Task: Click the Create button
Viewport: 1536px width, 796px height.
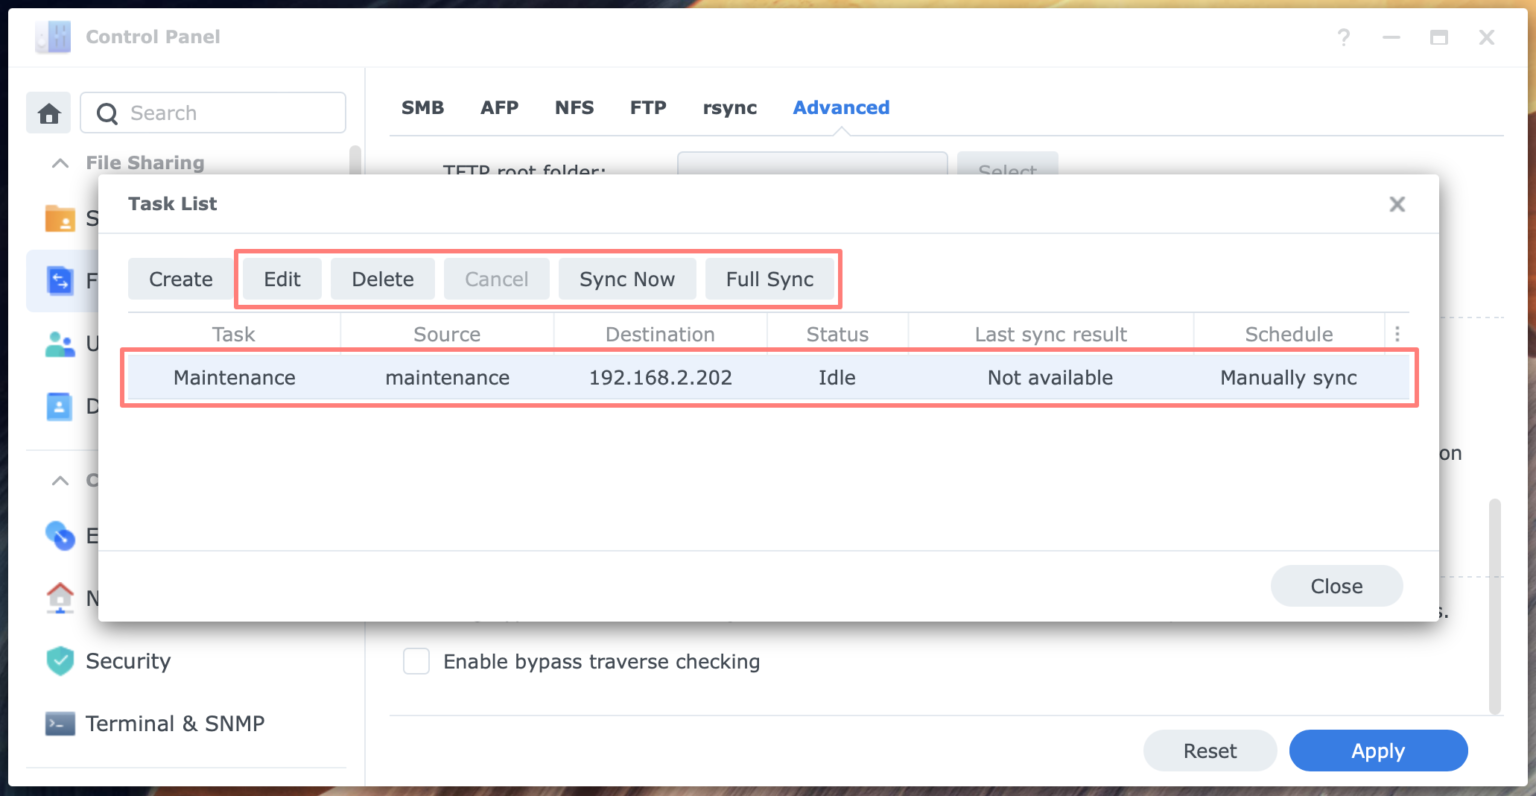Action: (x=181, y=279)
